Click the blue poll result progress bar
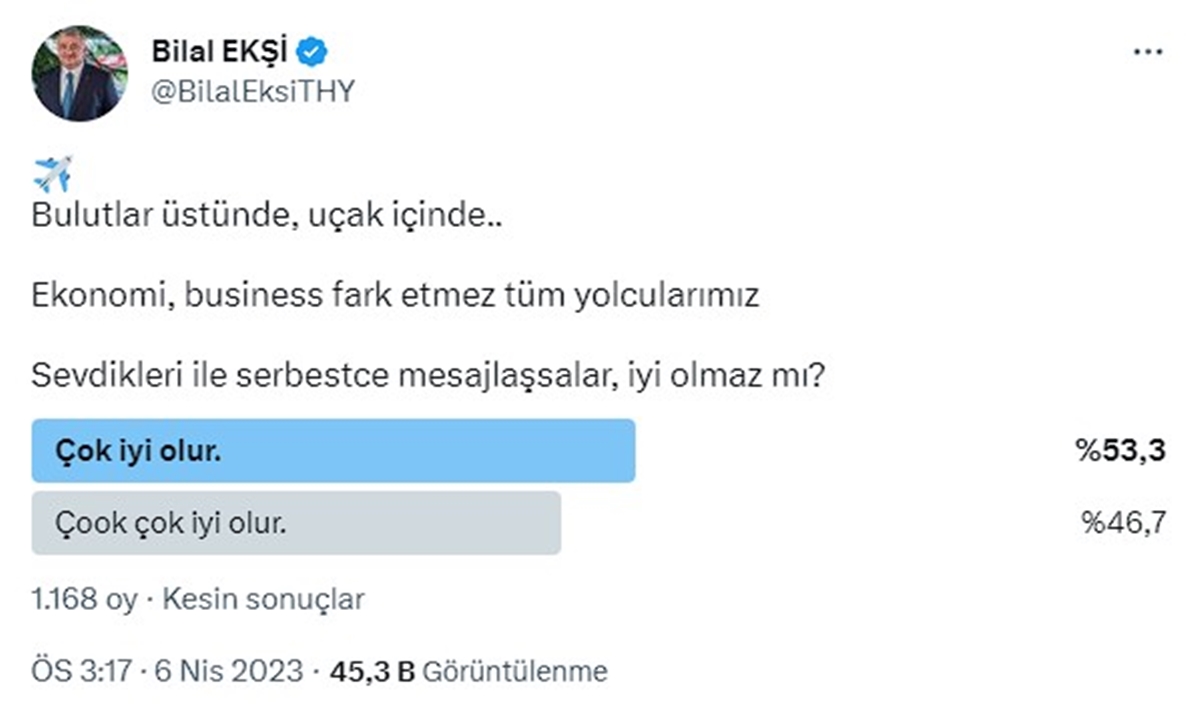 pyautogui.click(x=335, y=450)
